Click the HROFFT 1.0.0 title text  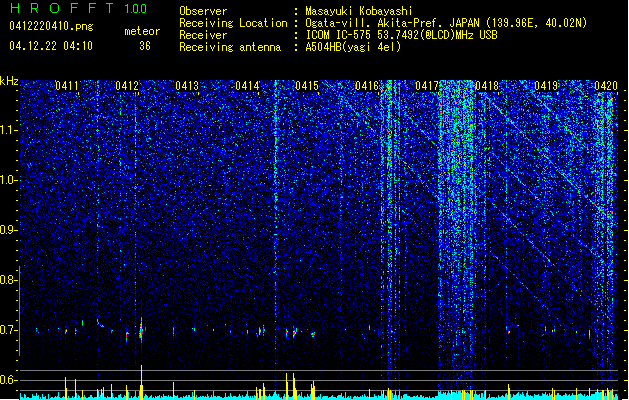coord(78,8)
